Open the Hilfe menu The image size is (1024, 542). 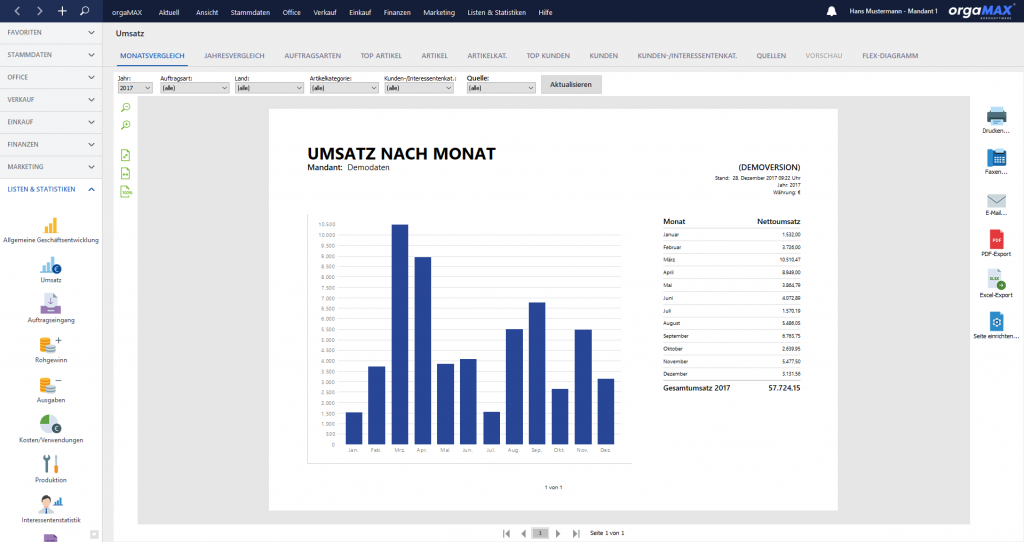point(545,12)
